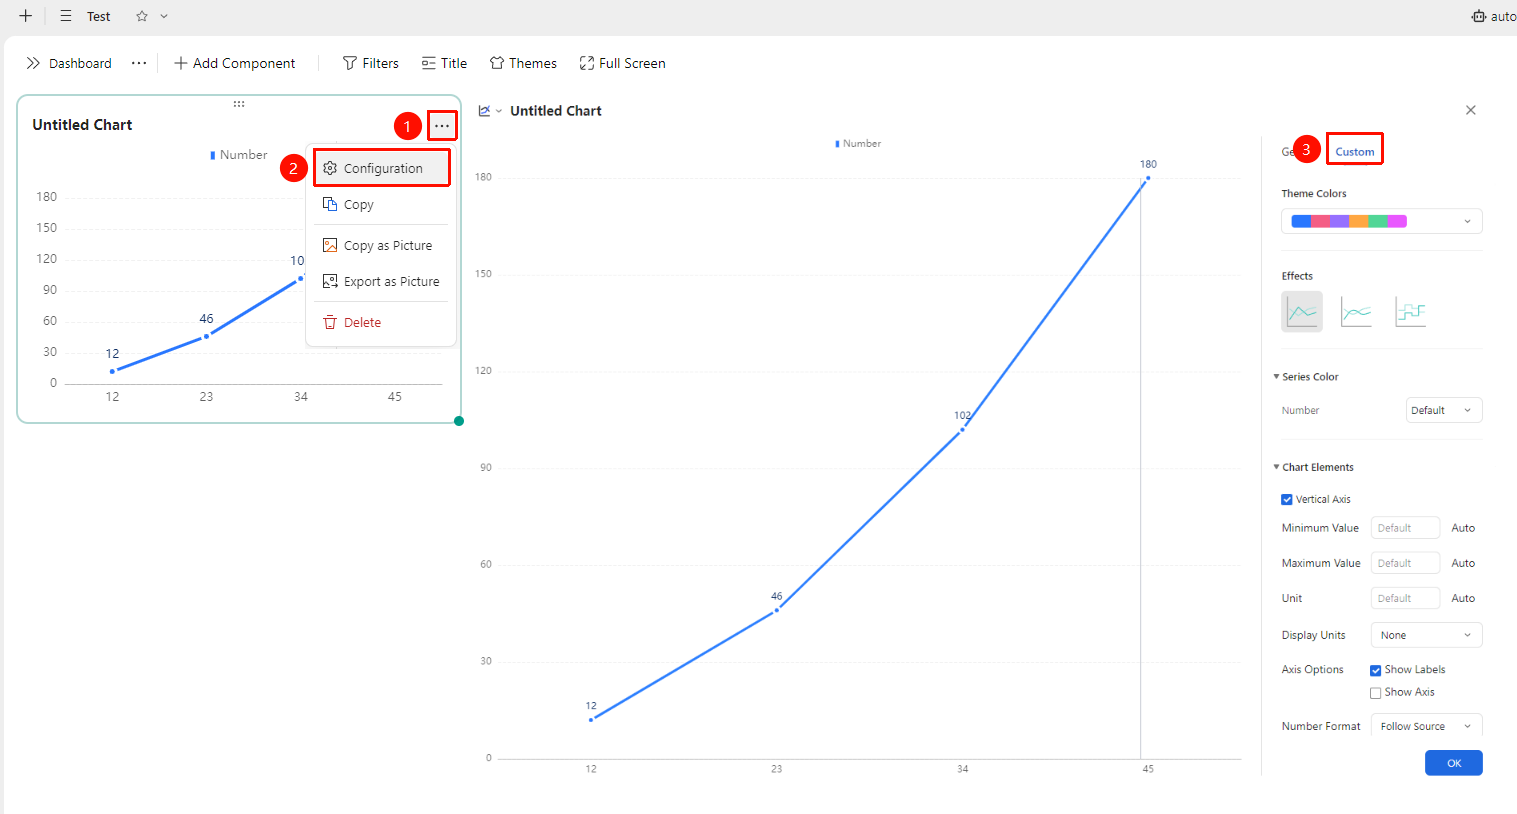Viewport: 1517px width, 814px height.
Task: Select the step line effect icon
Action: 1410,312
